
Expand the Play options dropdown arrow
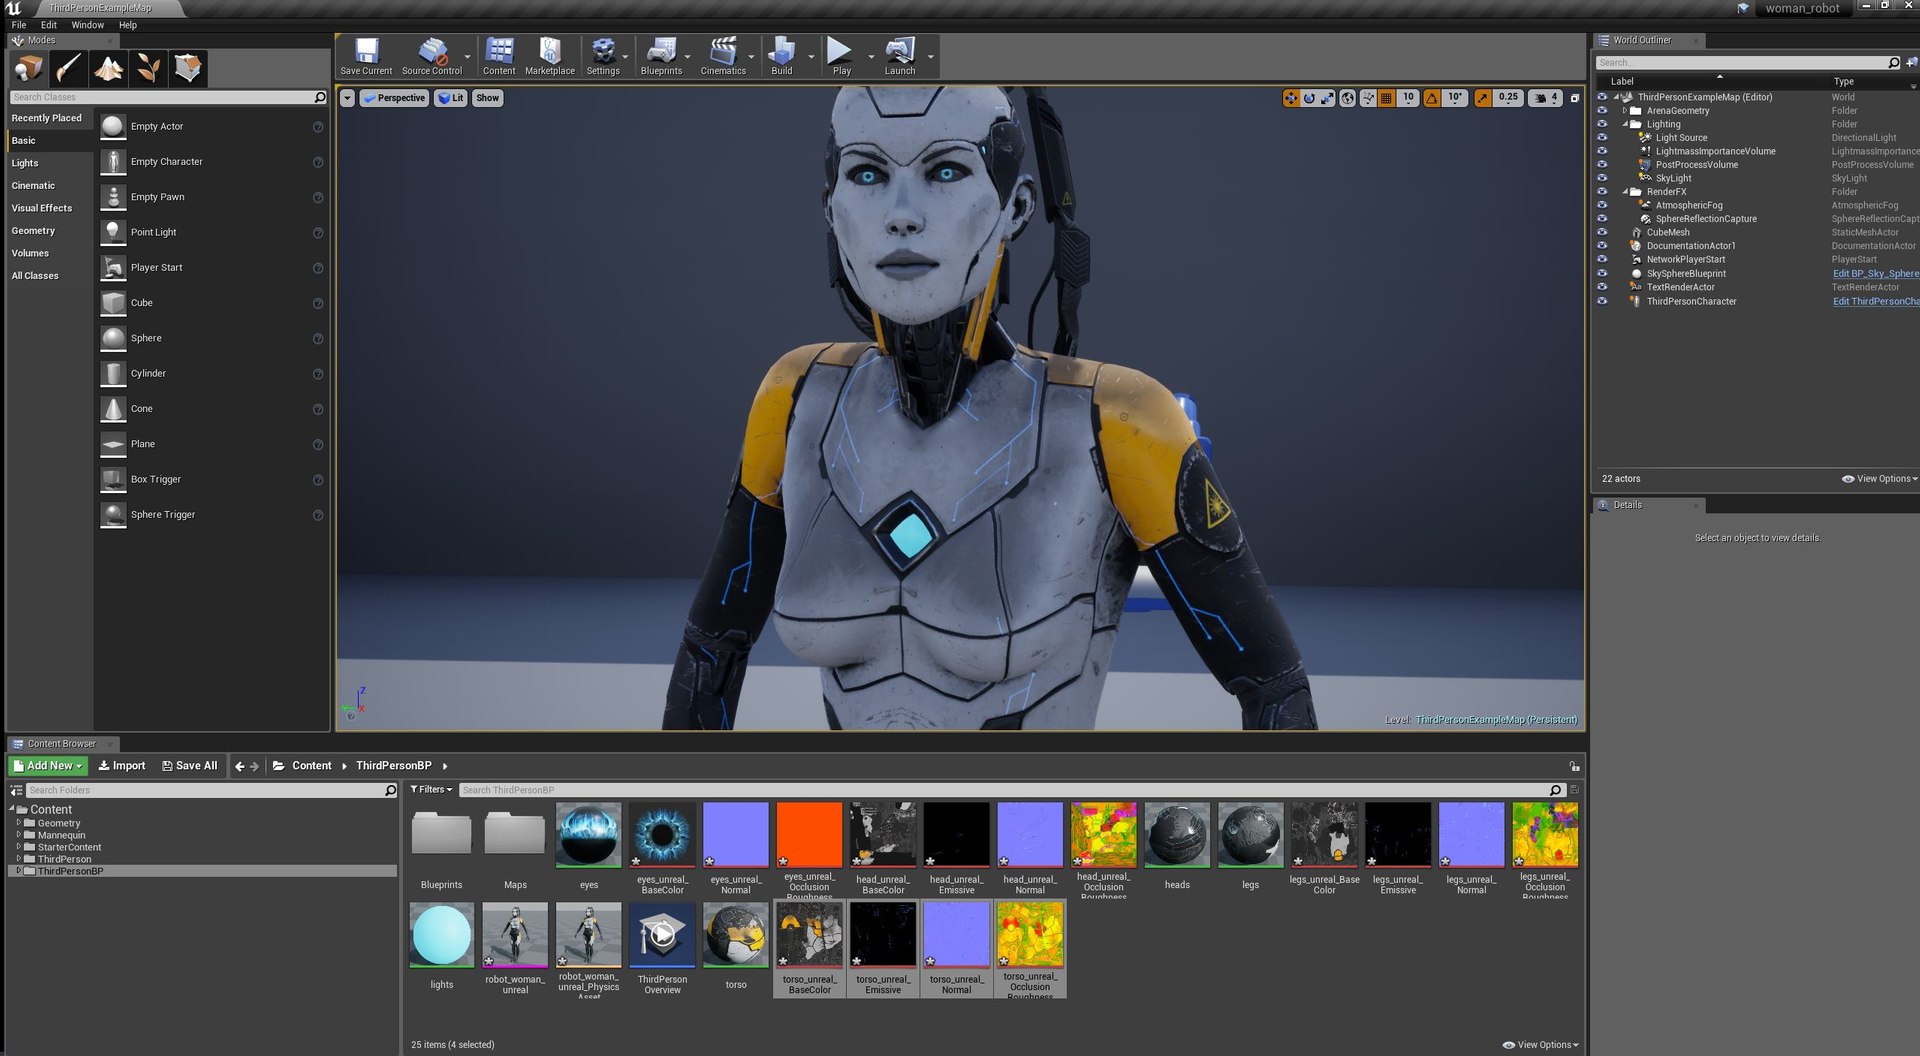[x=871, y=57]
